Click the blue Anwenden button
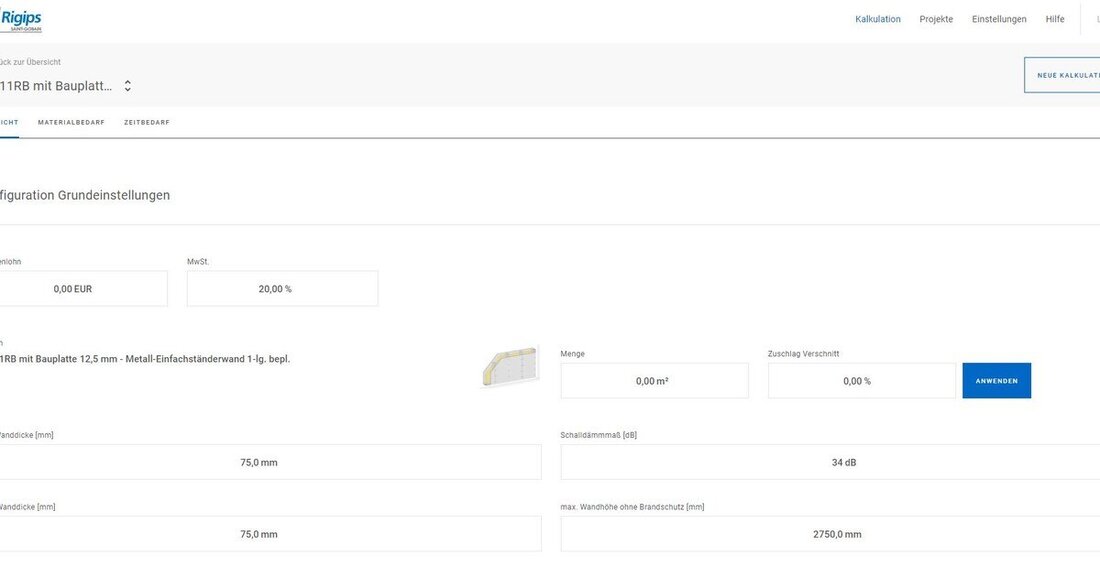The height and width of the screenshot is (577, 1100). click(x=996, y=381)
